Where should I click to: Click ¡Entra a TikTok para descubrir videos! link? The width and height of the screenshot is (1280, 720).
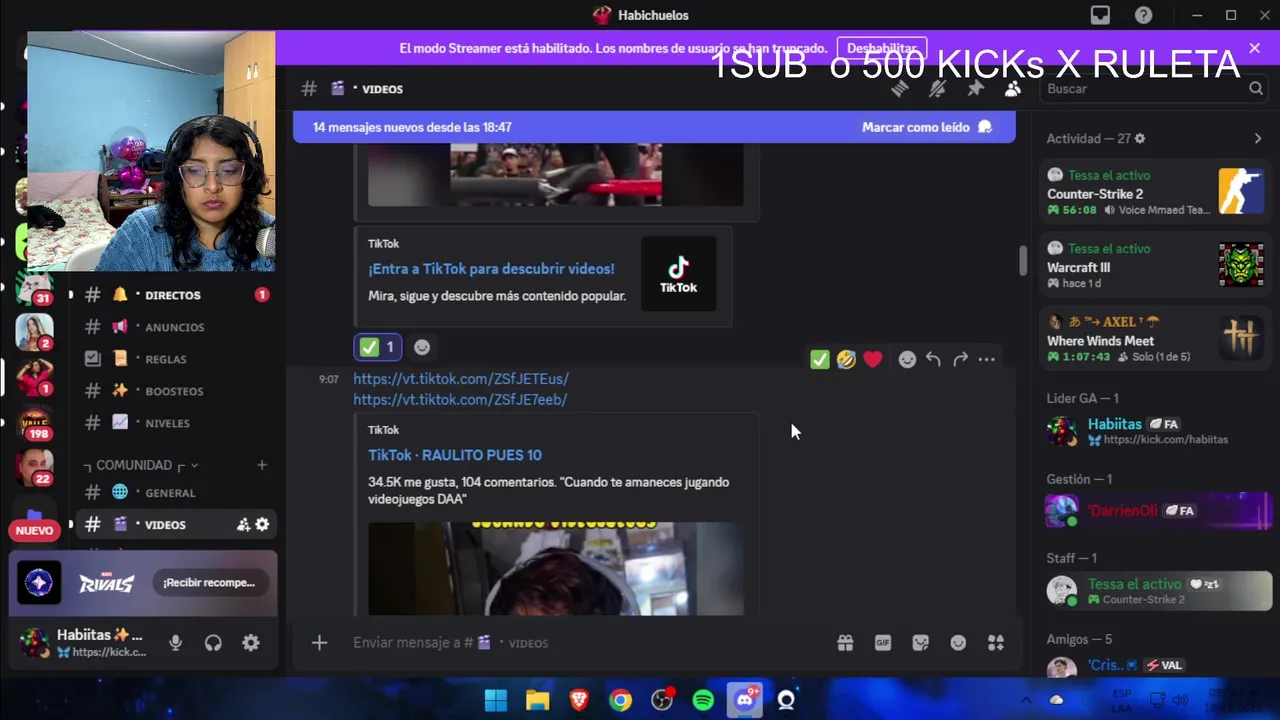491,269
